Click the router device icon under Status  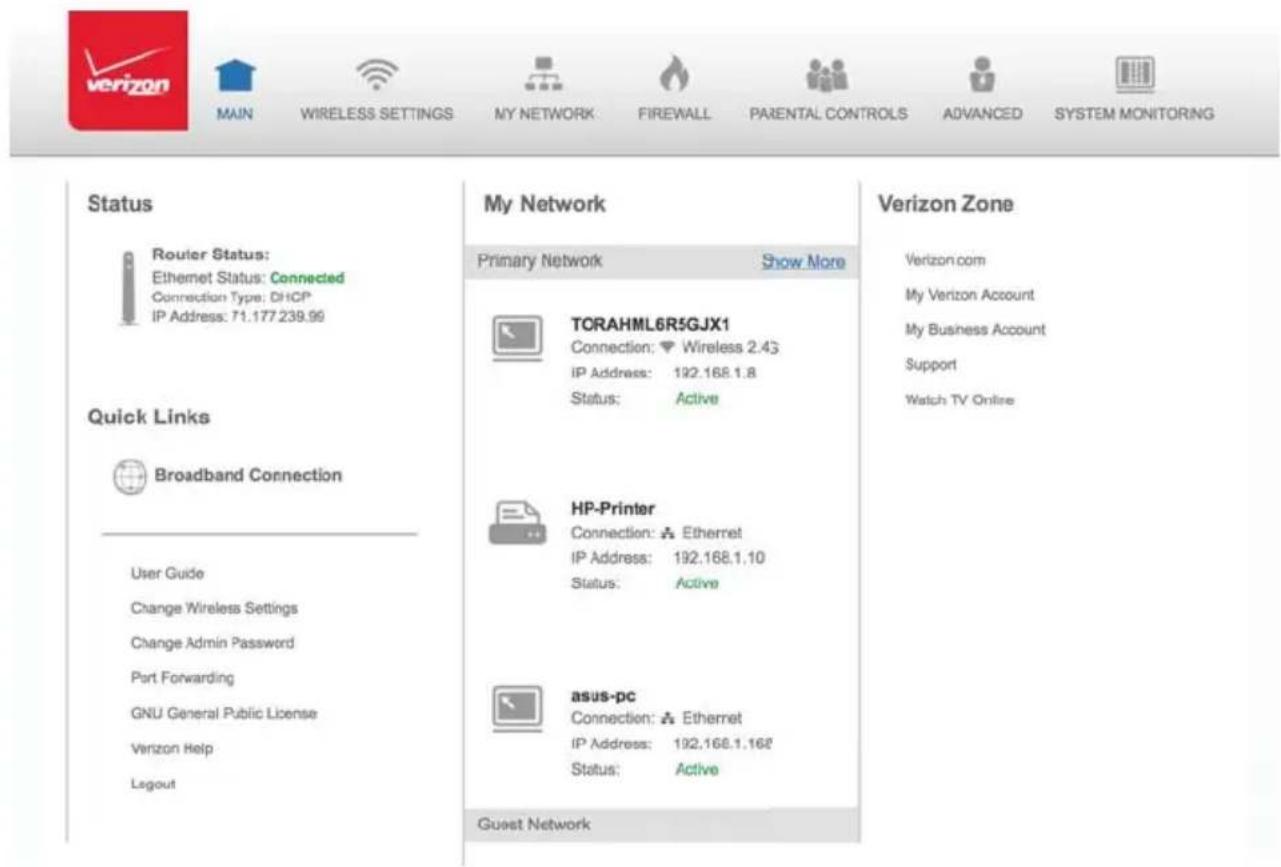(127, 287)
